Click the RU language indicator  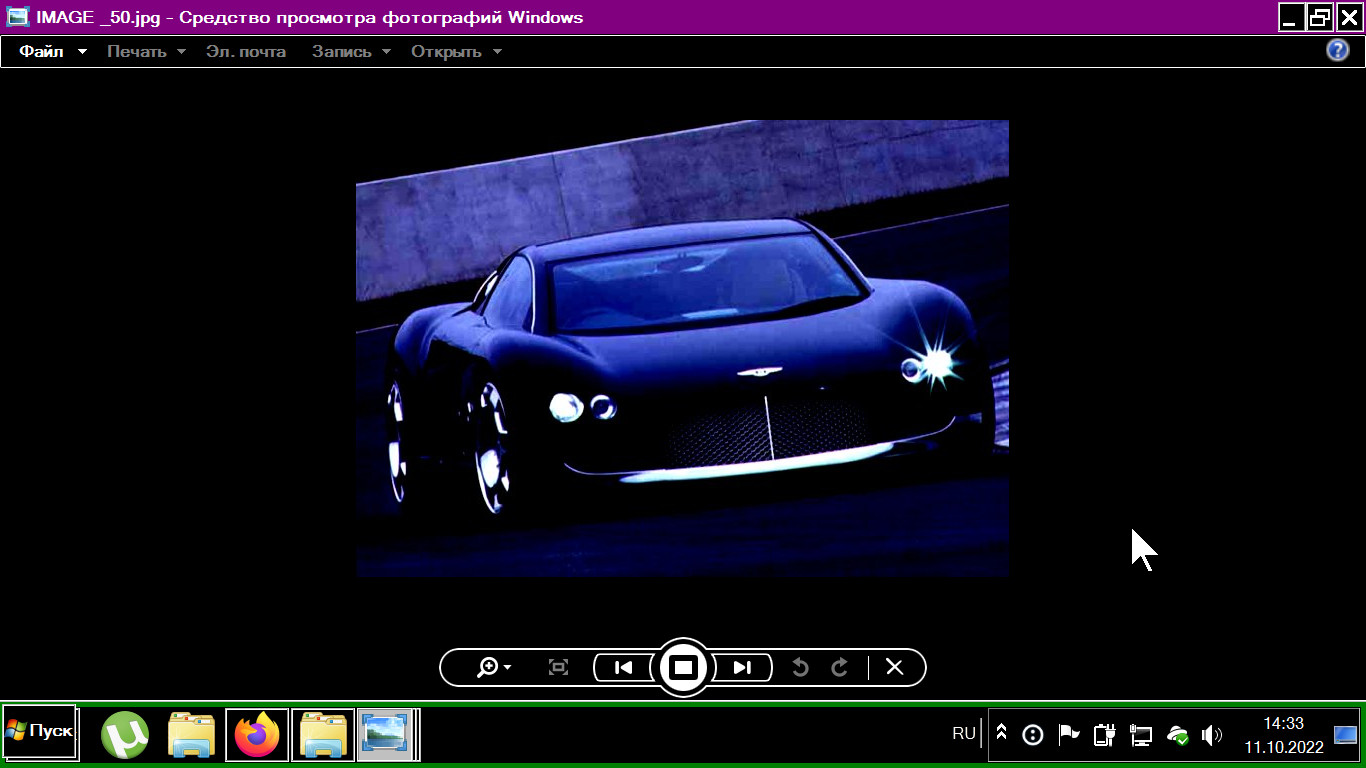(x=964, y=733)
